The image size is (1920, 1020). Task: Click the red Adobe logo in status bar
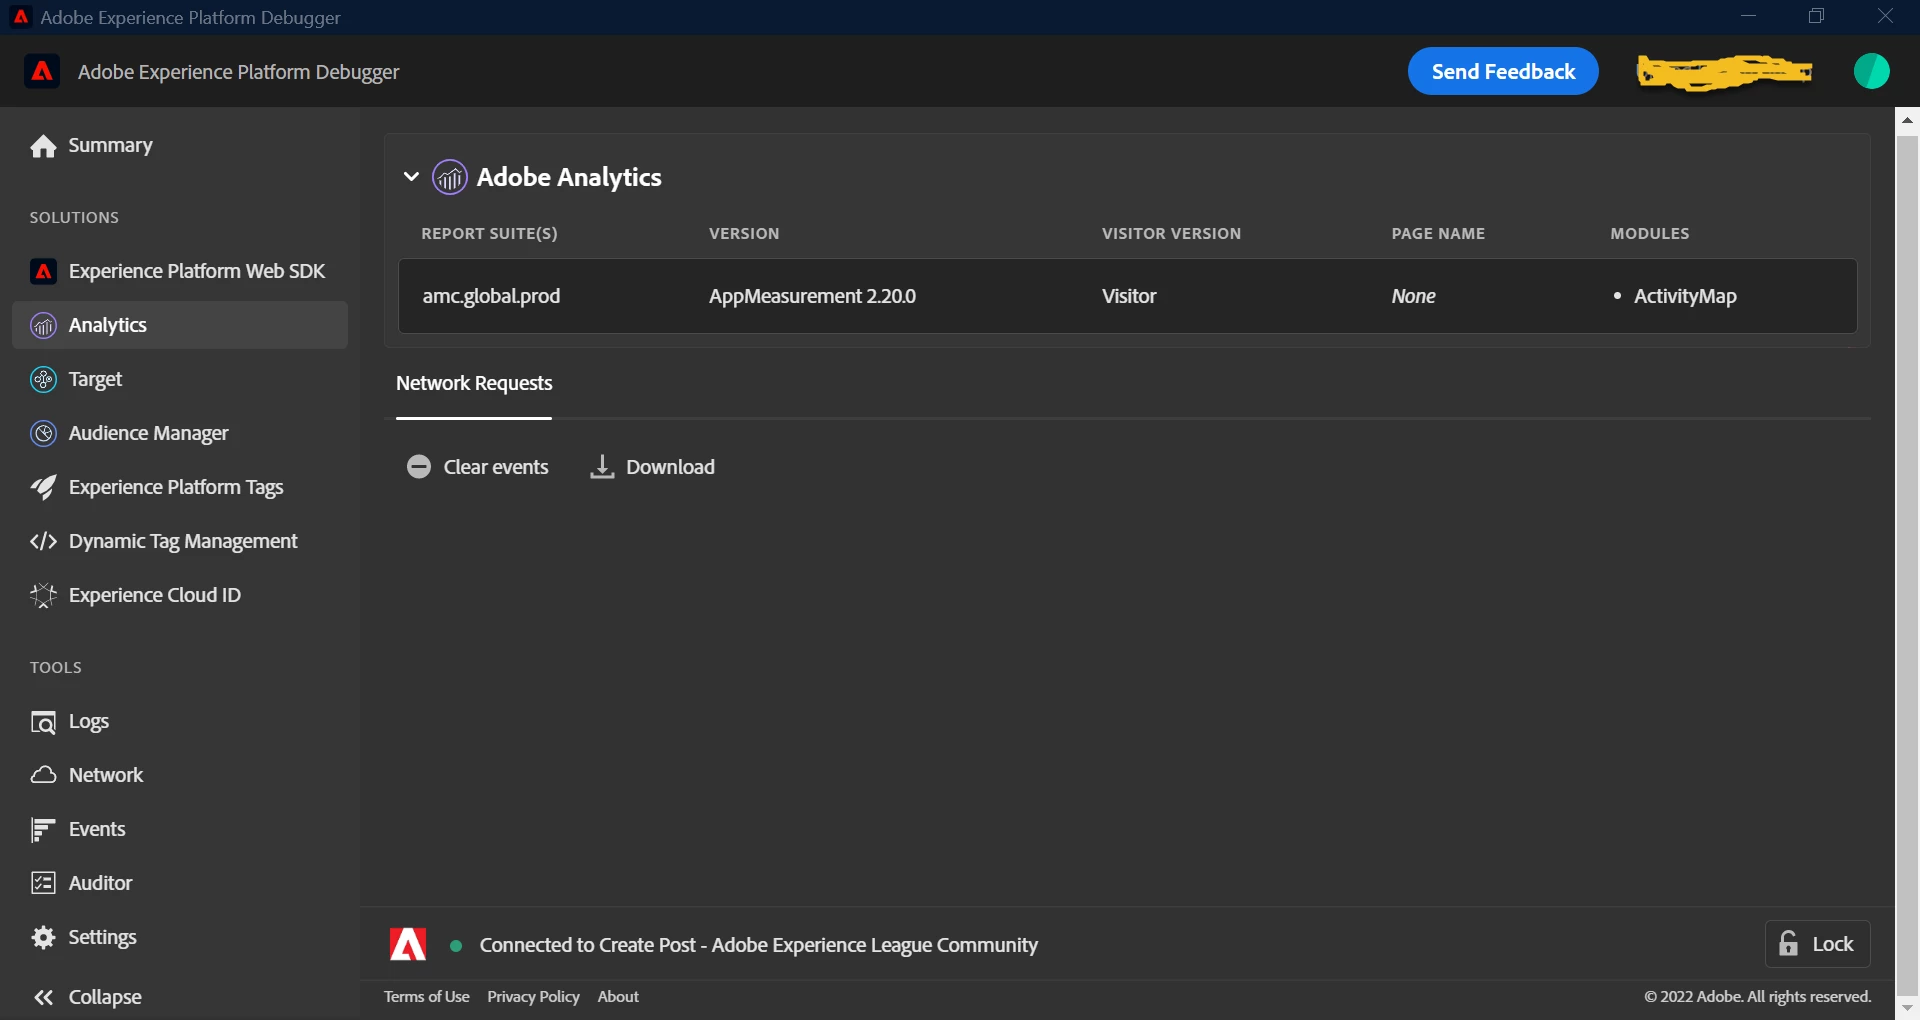pos(408,944)
